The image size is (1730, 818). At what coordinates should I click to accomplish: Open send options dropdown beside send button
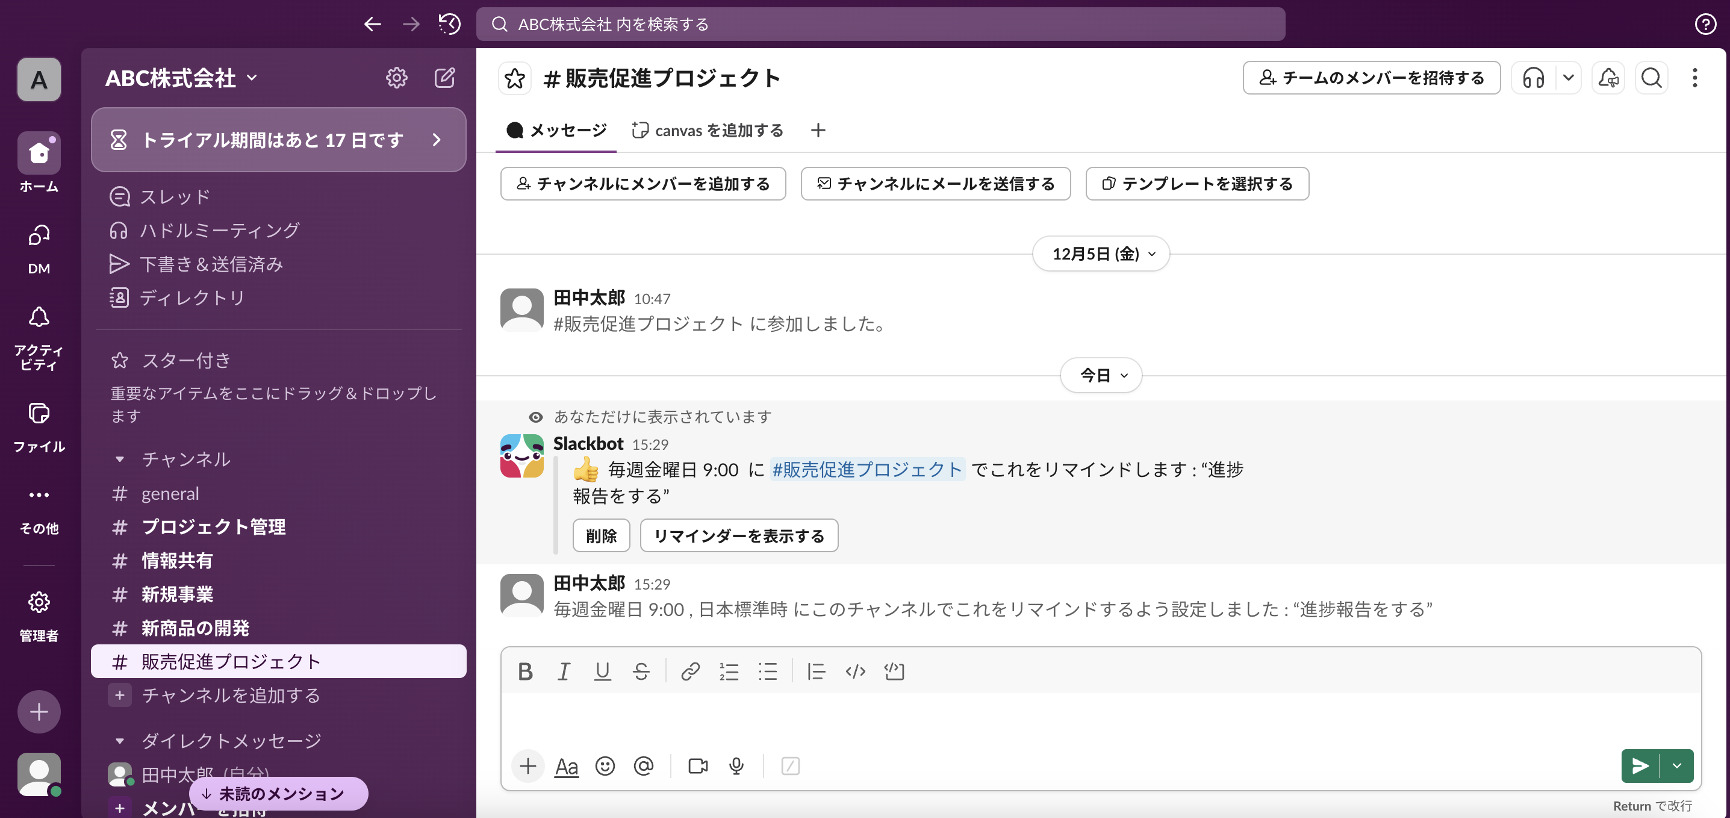(1677, 766)
